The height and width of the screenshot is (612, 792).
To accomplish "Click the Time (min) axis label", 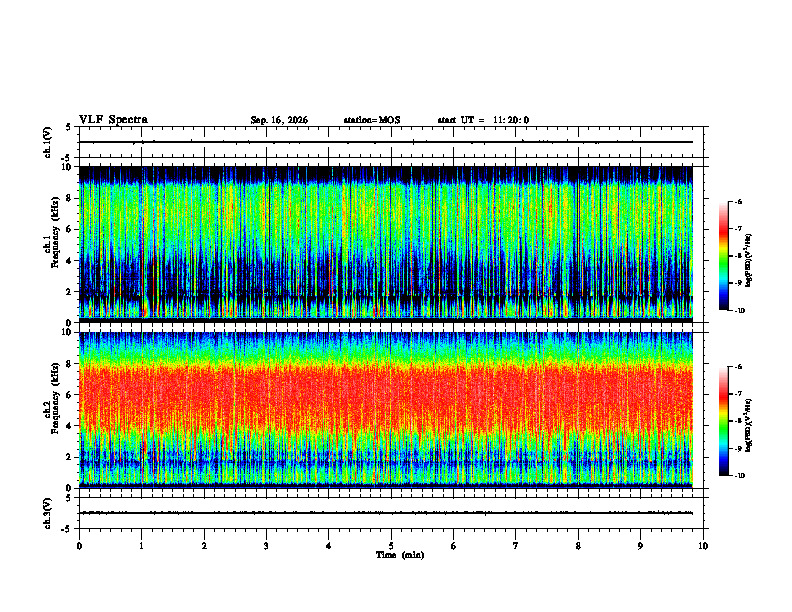I will (x=400, y=555).
